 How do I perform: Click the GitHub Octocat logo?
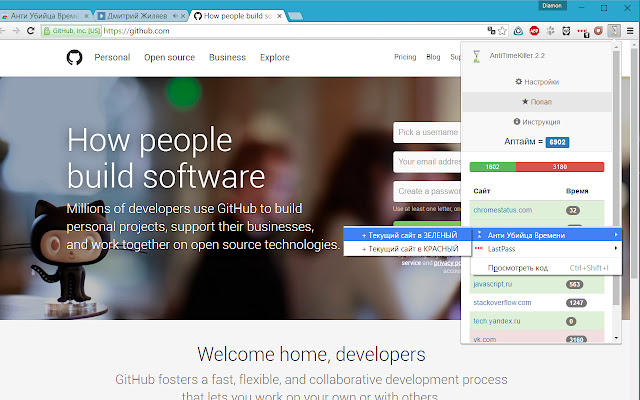coord(74,58)
